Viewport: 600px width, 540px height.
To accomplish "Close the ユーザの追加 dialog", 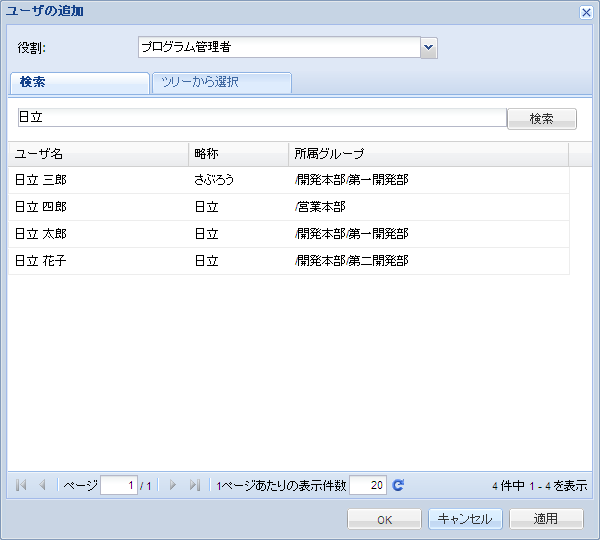I will pyautogui.click(x=586, y=13).
